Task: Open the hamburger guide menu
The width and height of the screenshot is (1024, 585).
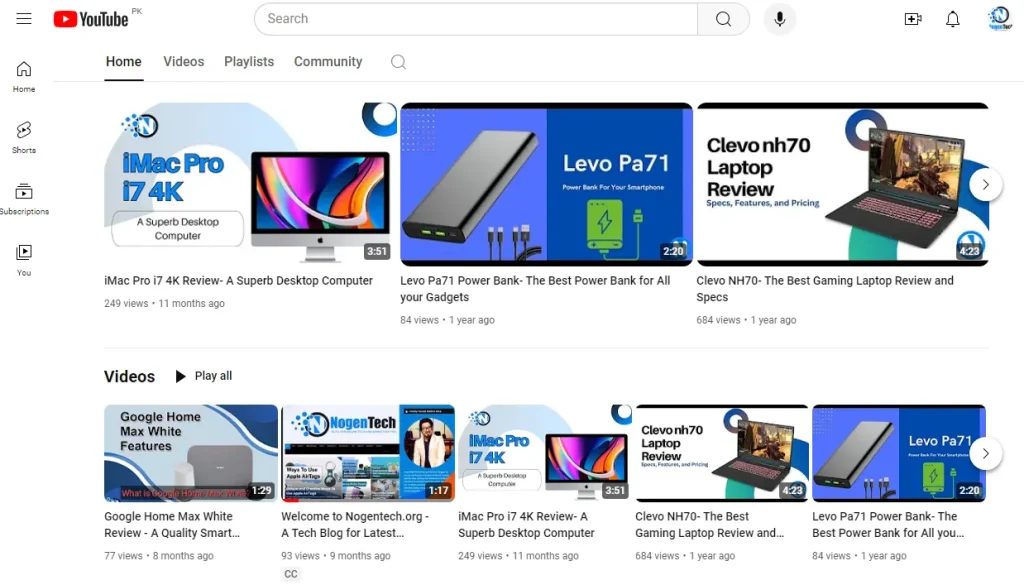Action: pyautogui.click(x=24, y=18)
